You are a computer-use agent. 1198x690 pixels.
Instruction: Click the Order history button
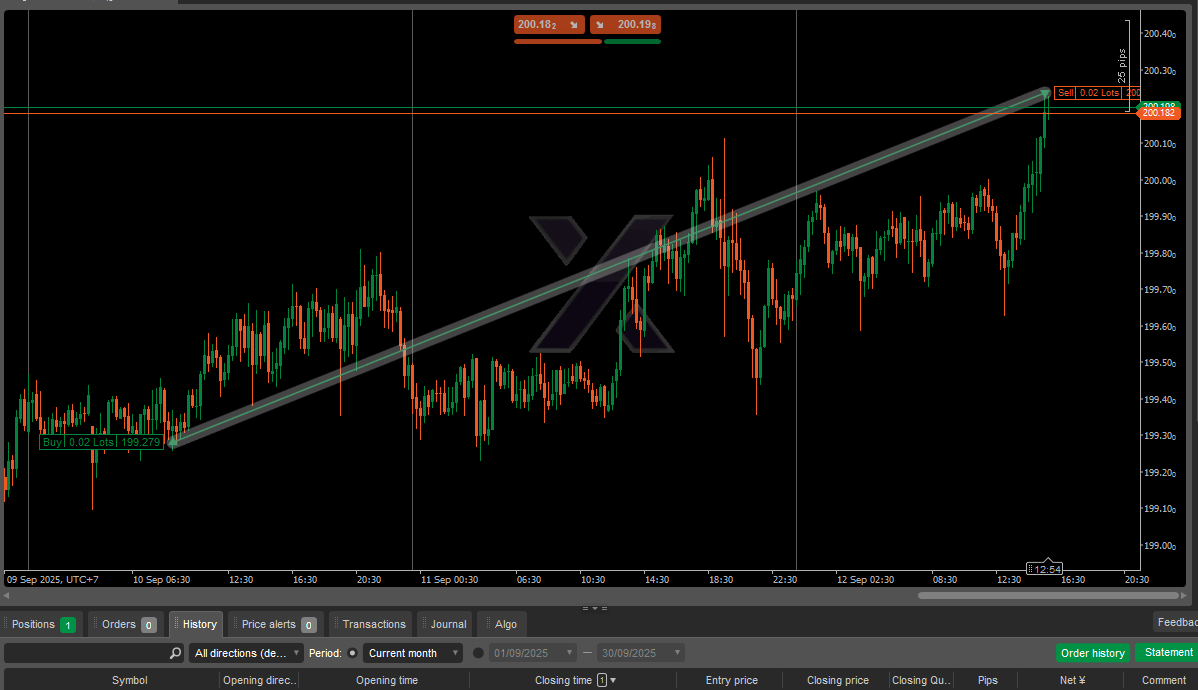1092,653
